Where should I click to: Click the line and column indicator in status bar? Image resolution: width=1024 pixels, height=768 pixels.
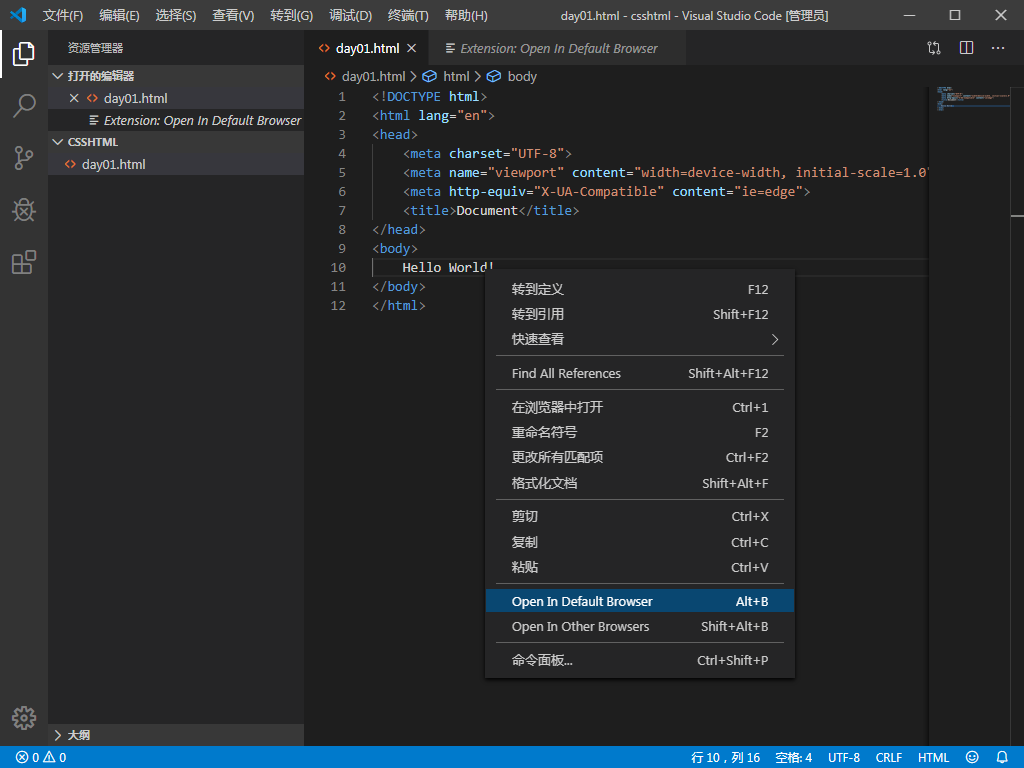pyautogui.click(x=726, y=758)
